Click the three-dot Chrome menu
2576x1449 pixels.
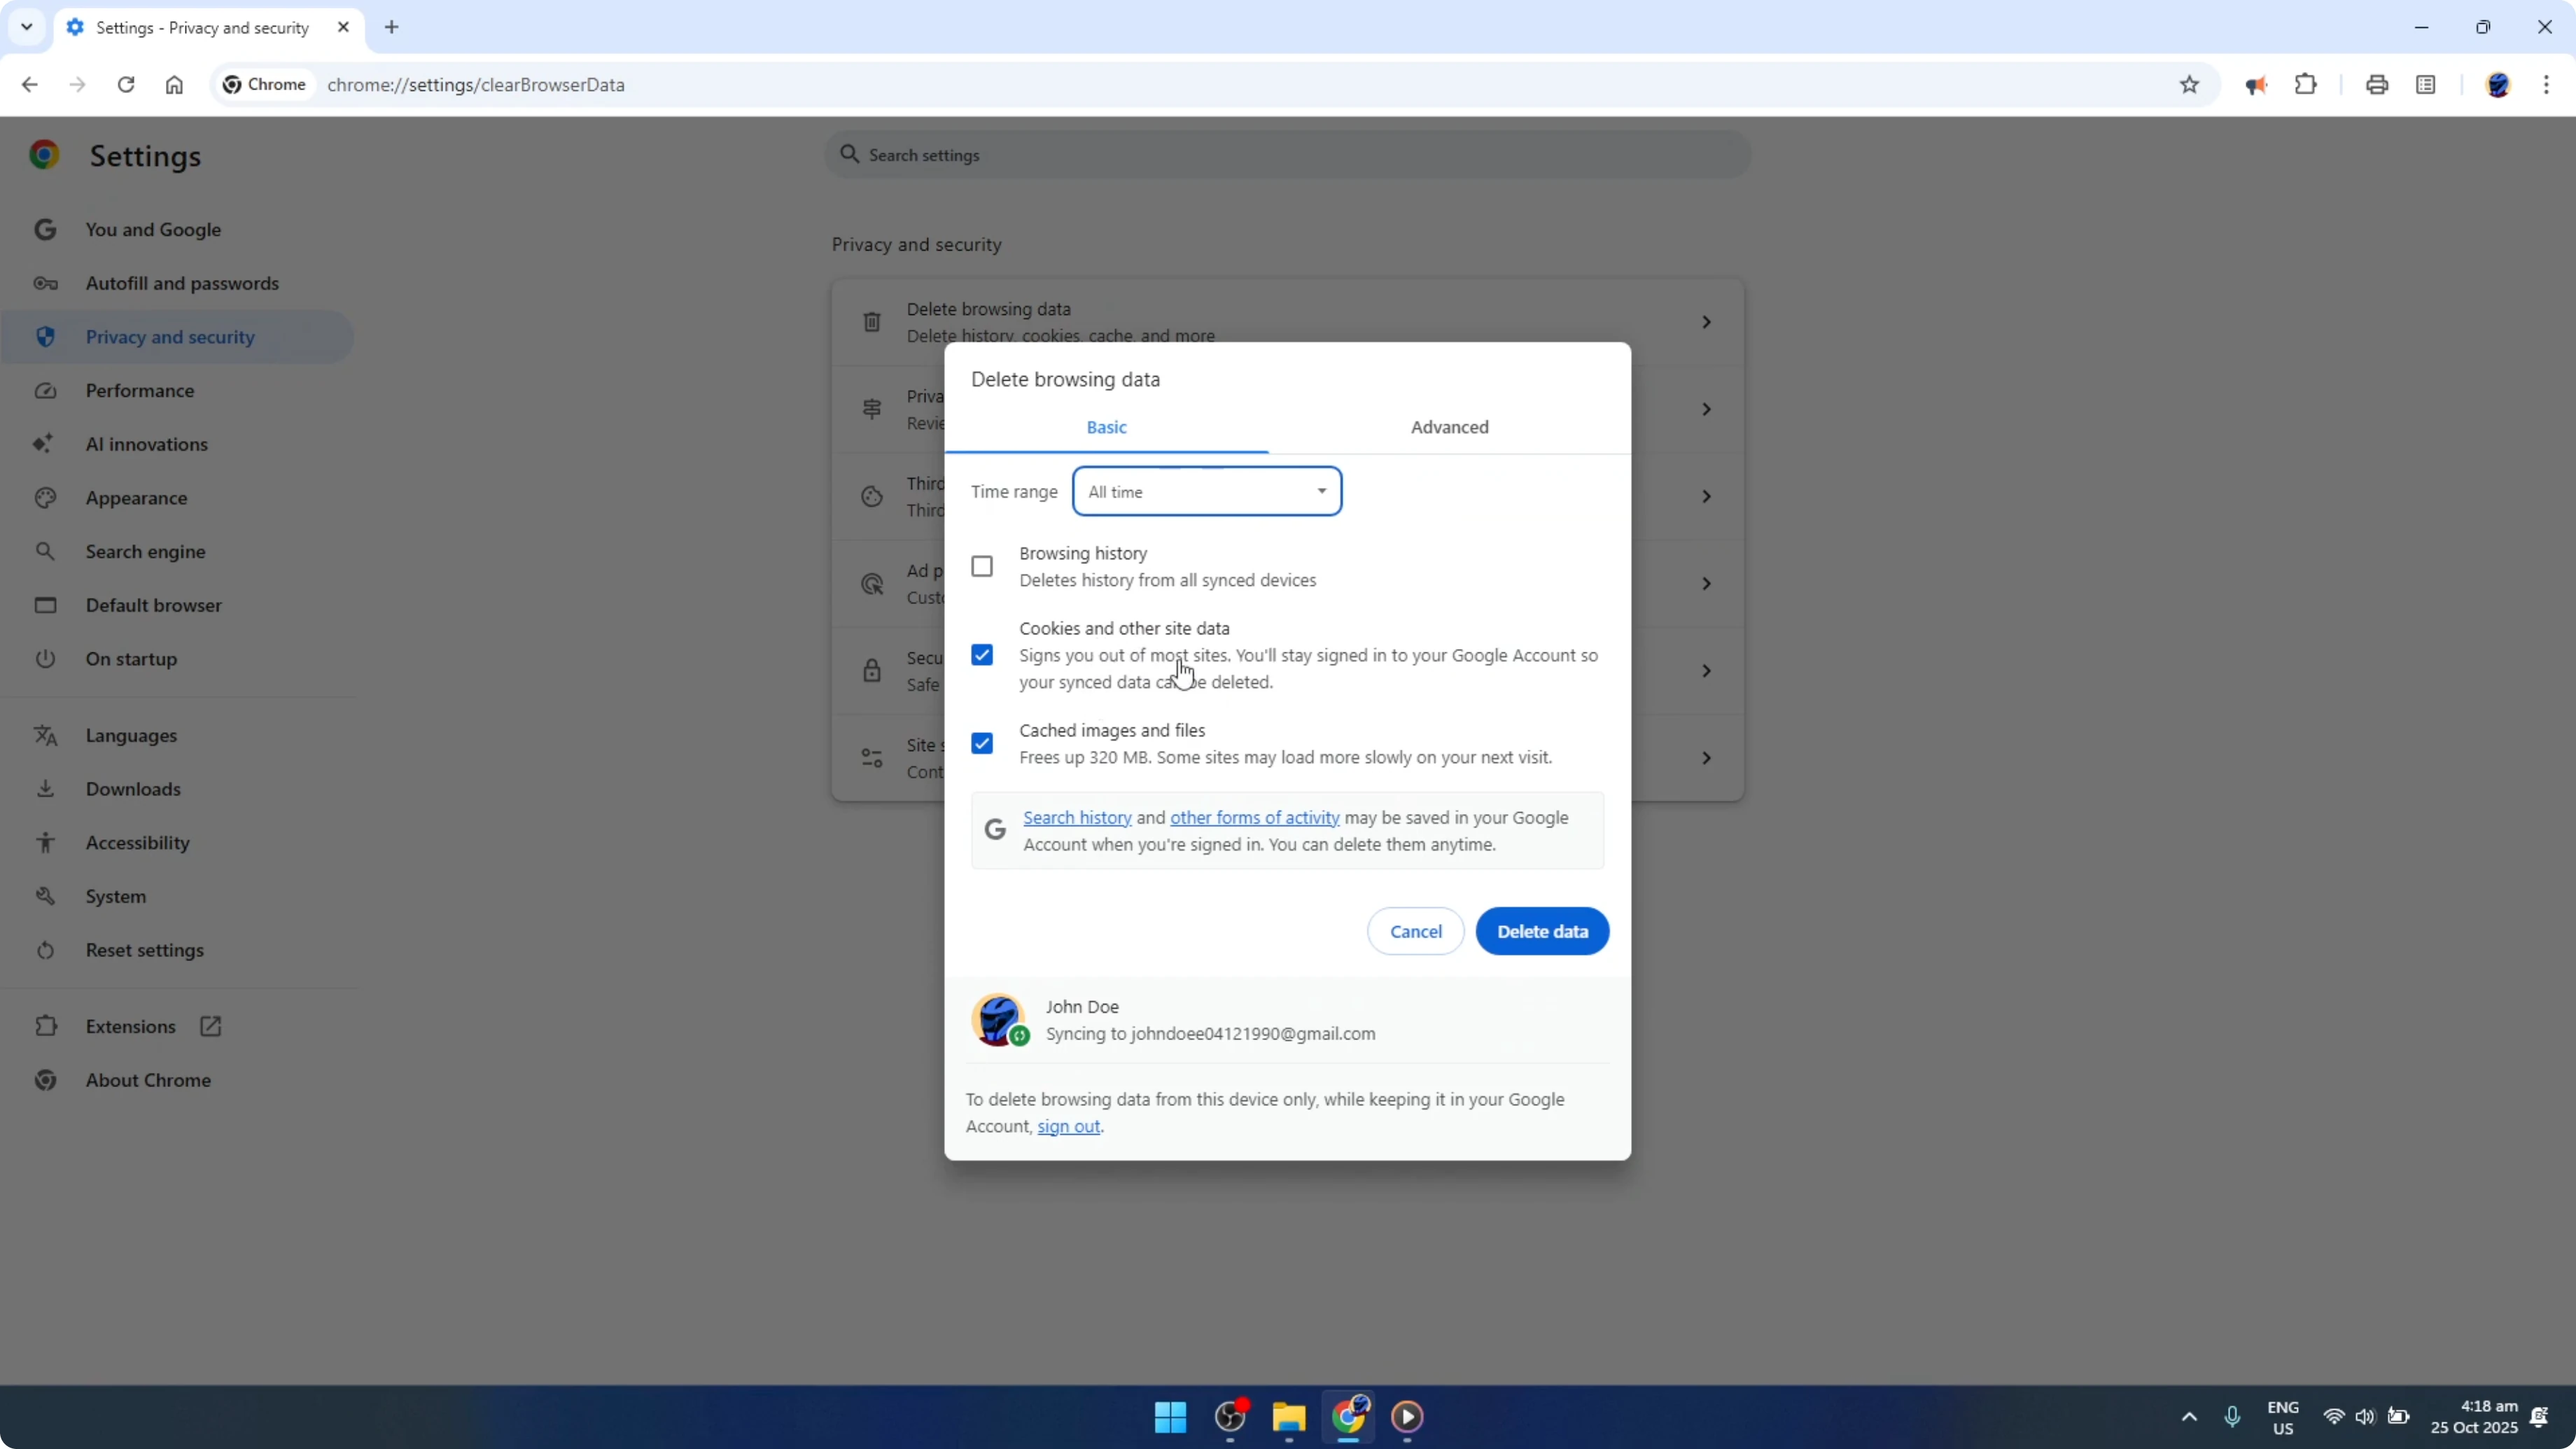point(2549,85)
